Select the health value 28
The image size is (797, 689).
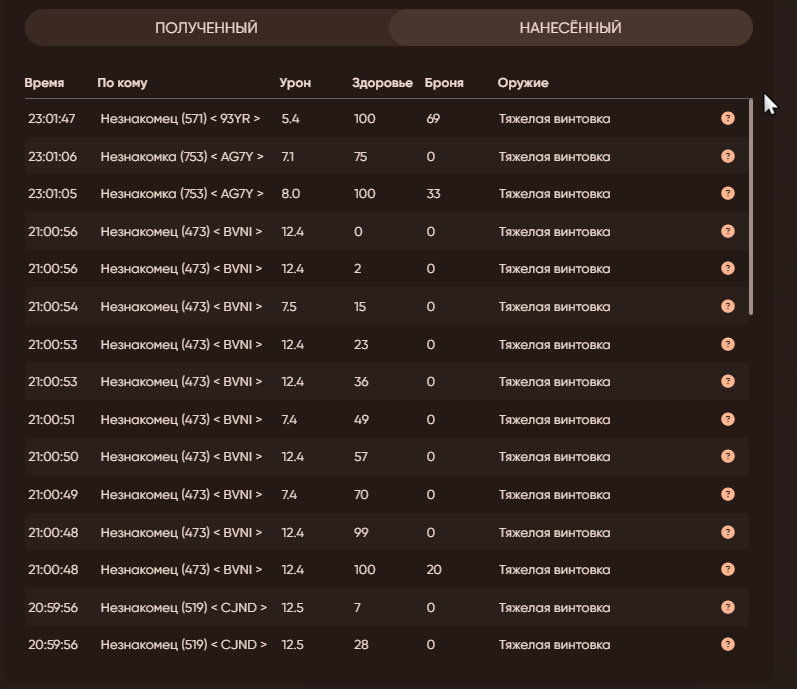[361, 645]
